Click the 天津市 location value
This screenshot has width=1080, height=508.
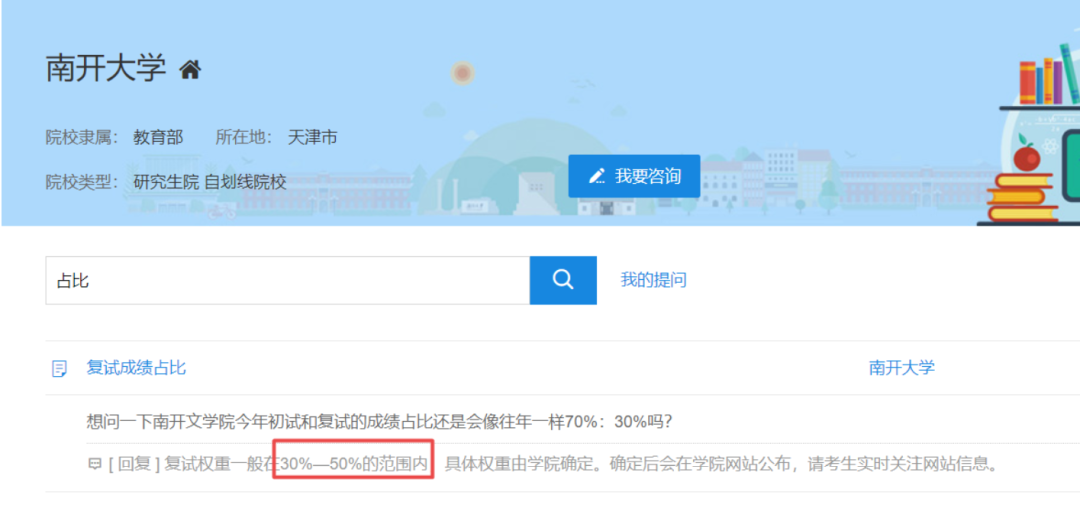point(313,137)
